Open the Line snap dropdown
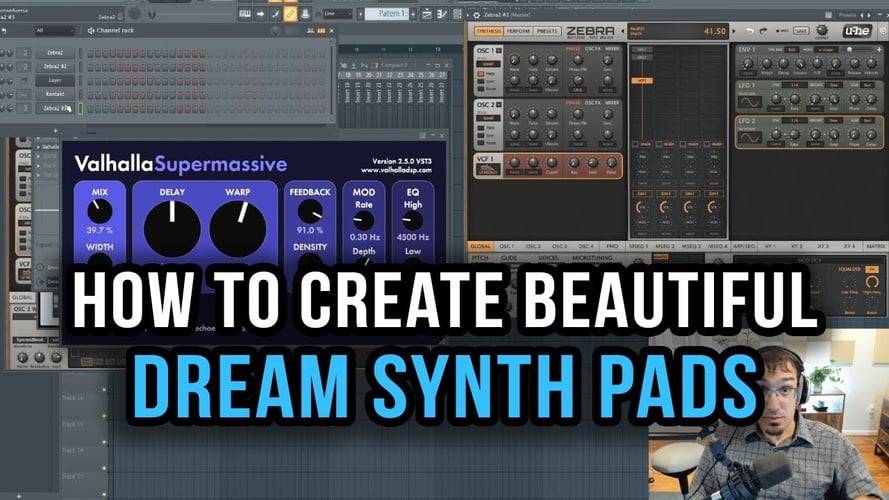This screenshot has height=500, width=889. (x=338, y=14)
